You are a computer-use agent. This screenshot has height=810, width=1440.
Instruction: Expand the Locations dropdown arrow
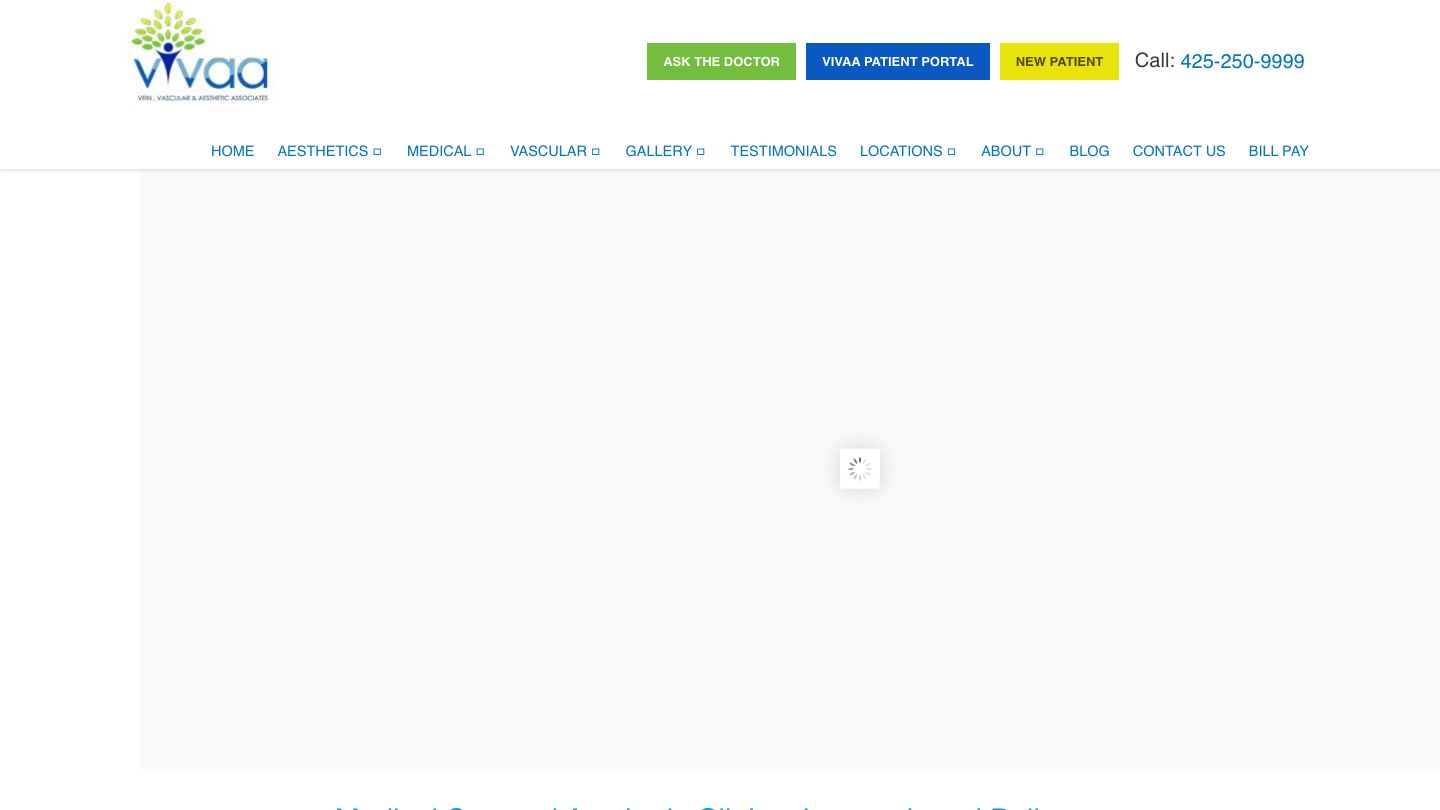[x=951, y=152]
